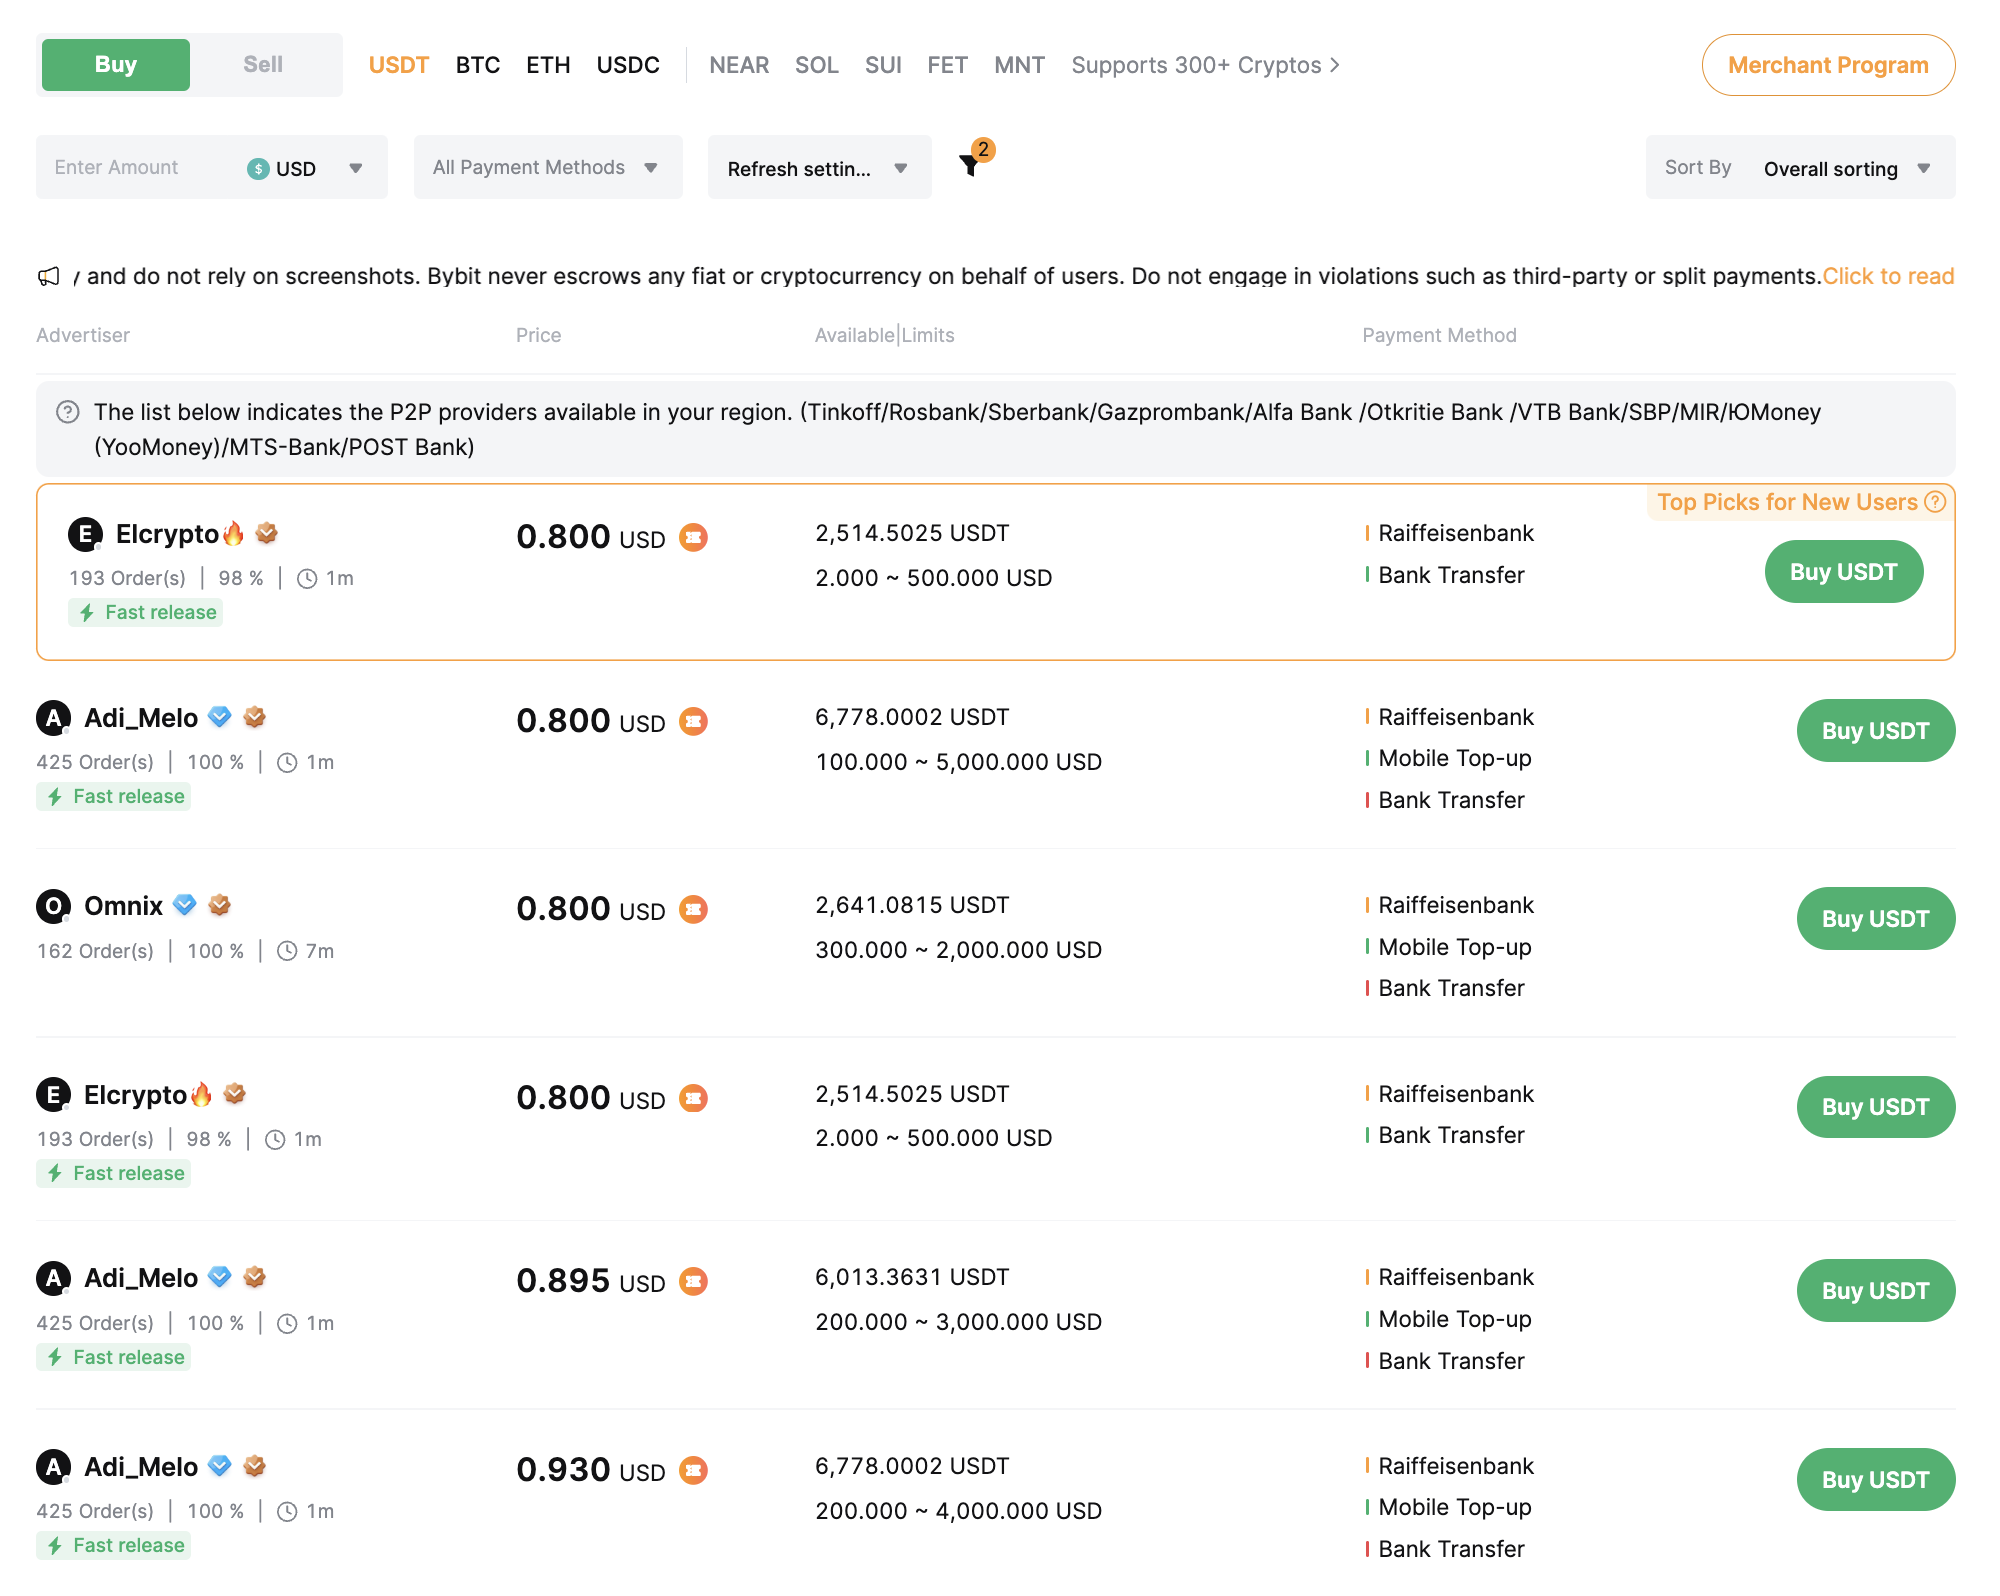Expand the All Payment Methods dropdown
The width and height of the screenshot is (2000, 1596).
pyautogui.click(x=548, y=167)
